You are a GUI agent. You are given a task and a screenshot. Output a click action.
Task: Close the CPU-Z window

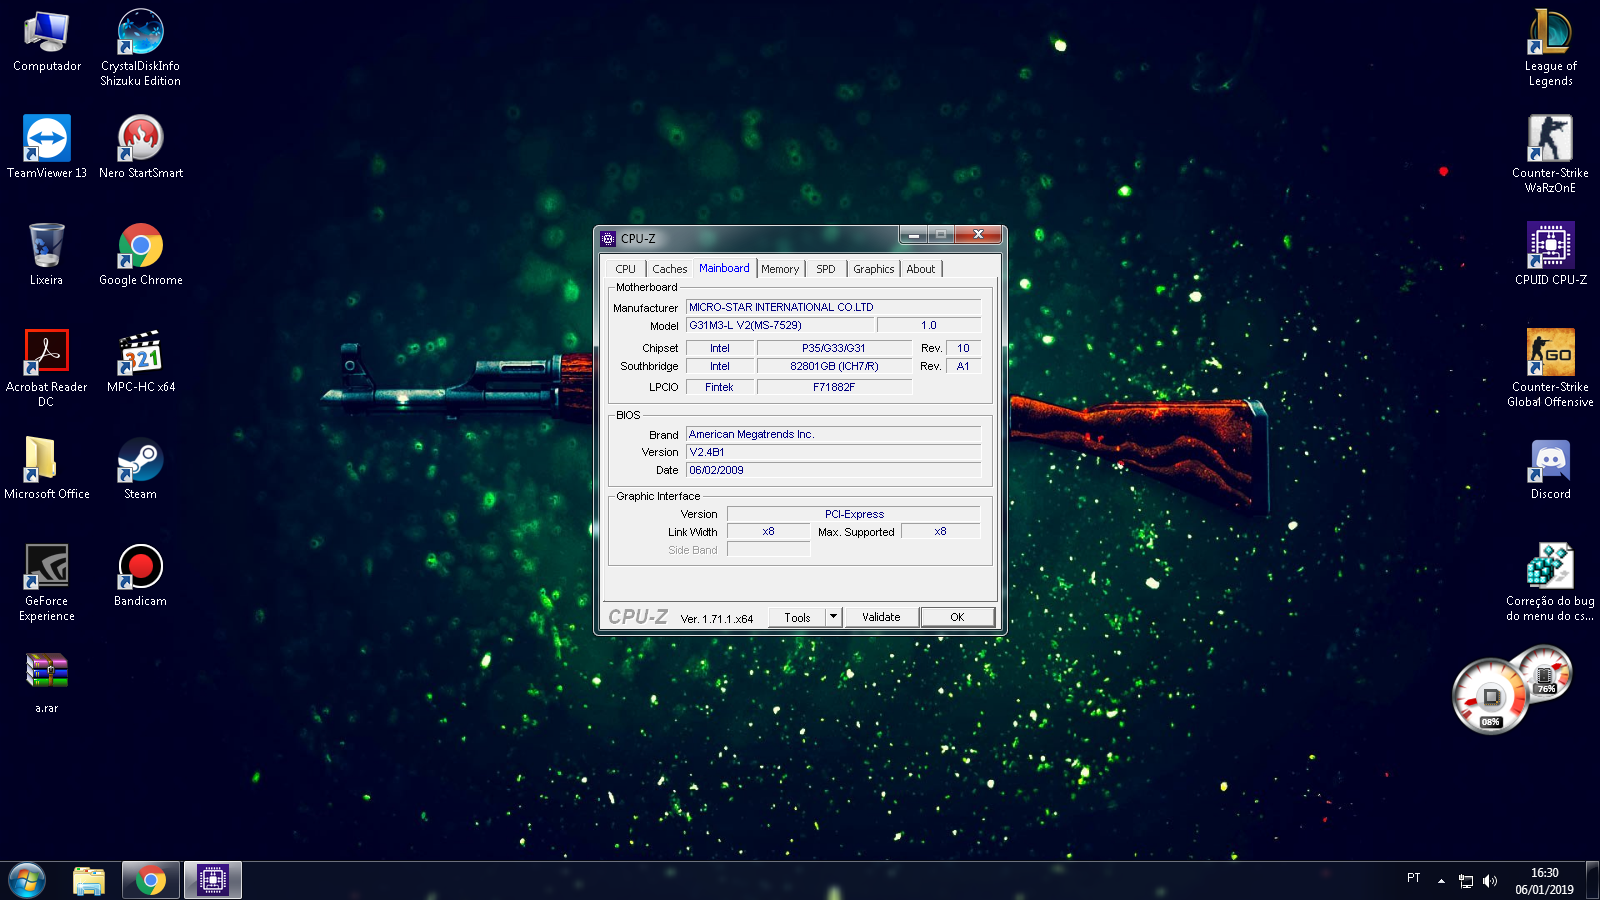click(978, 235)
